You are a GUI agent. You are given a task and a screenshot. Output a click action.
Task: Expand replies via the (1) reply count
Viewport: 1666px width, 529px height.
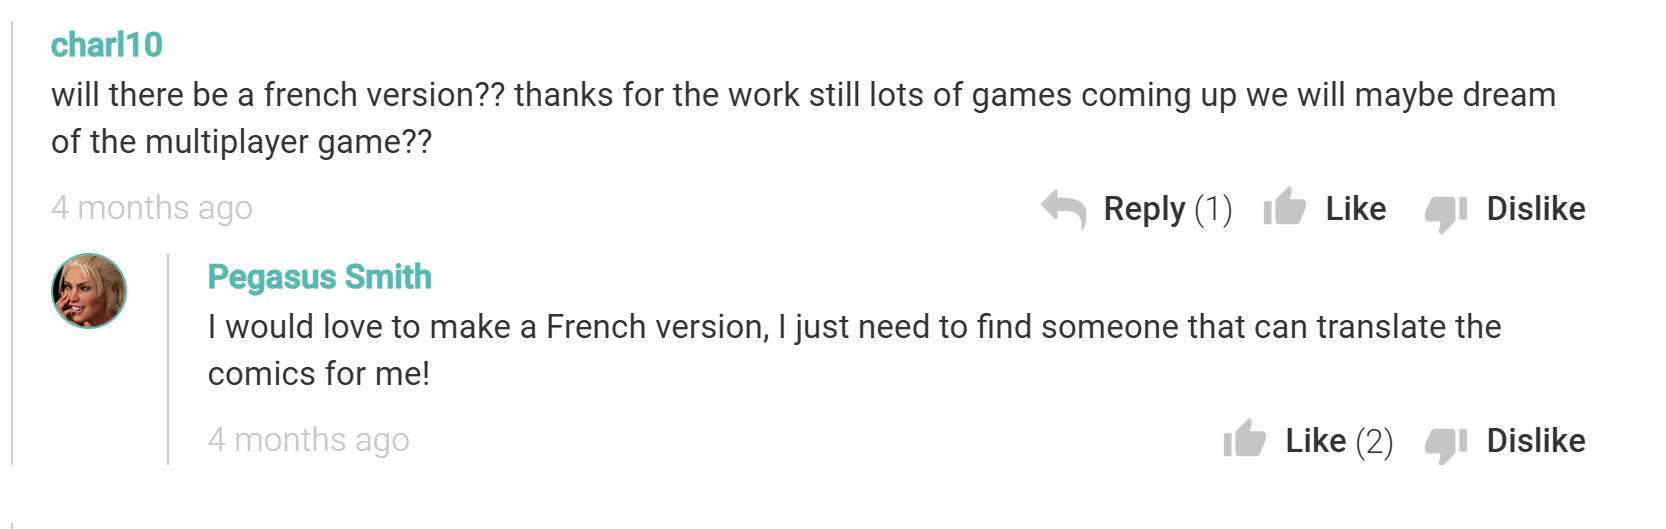tap(1213, 209)
